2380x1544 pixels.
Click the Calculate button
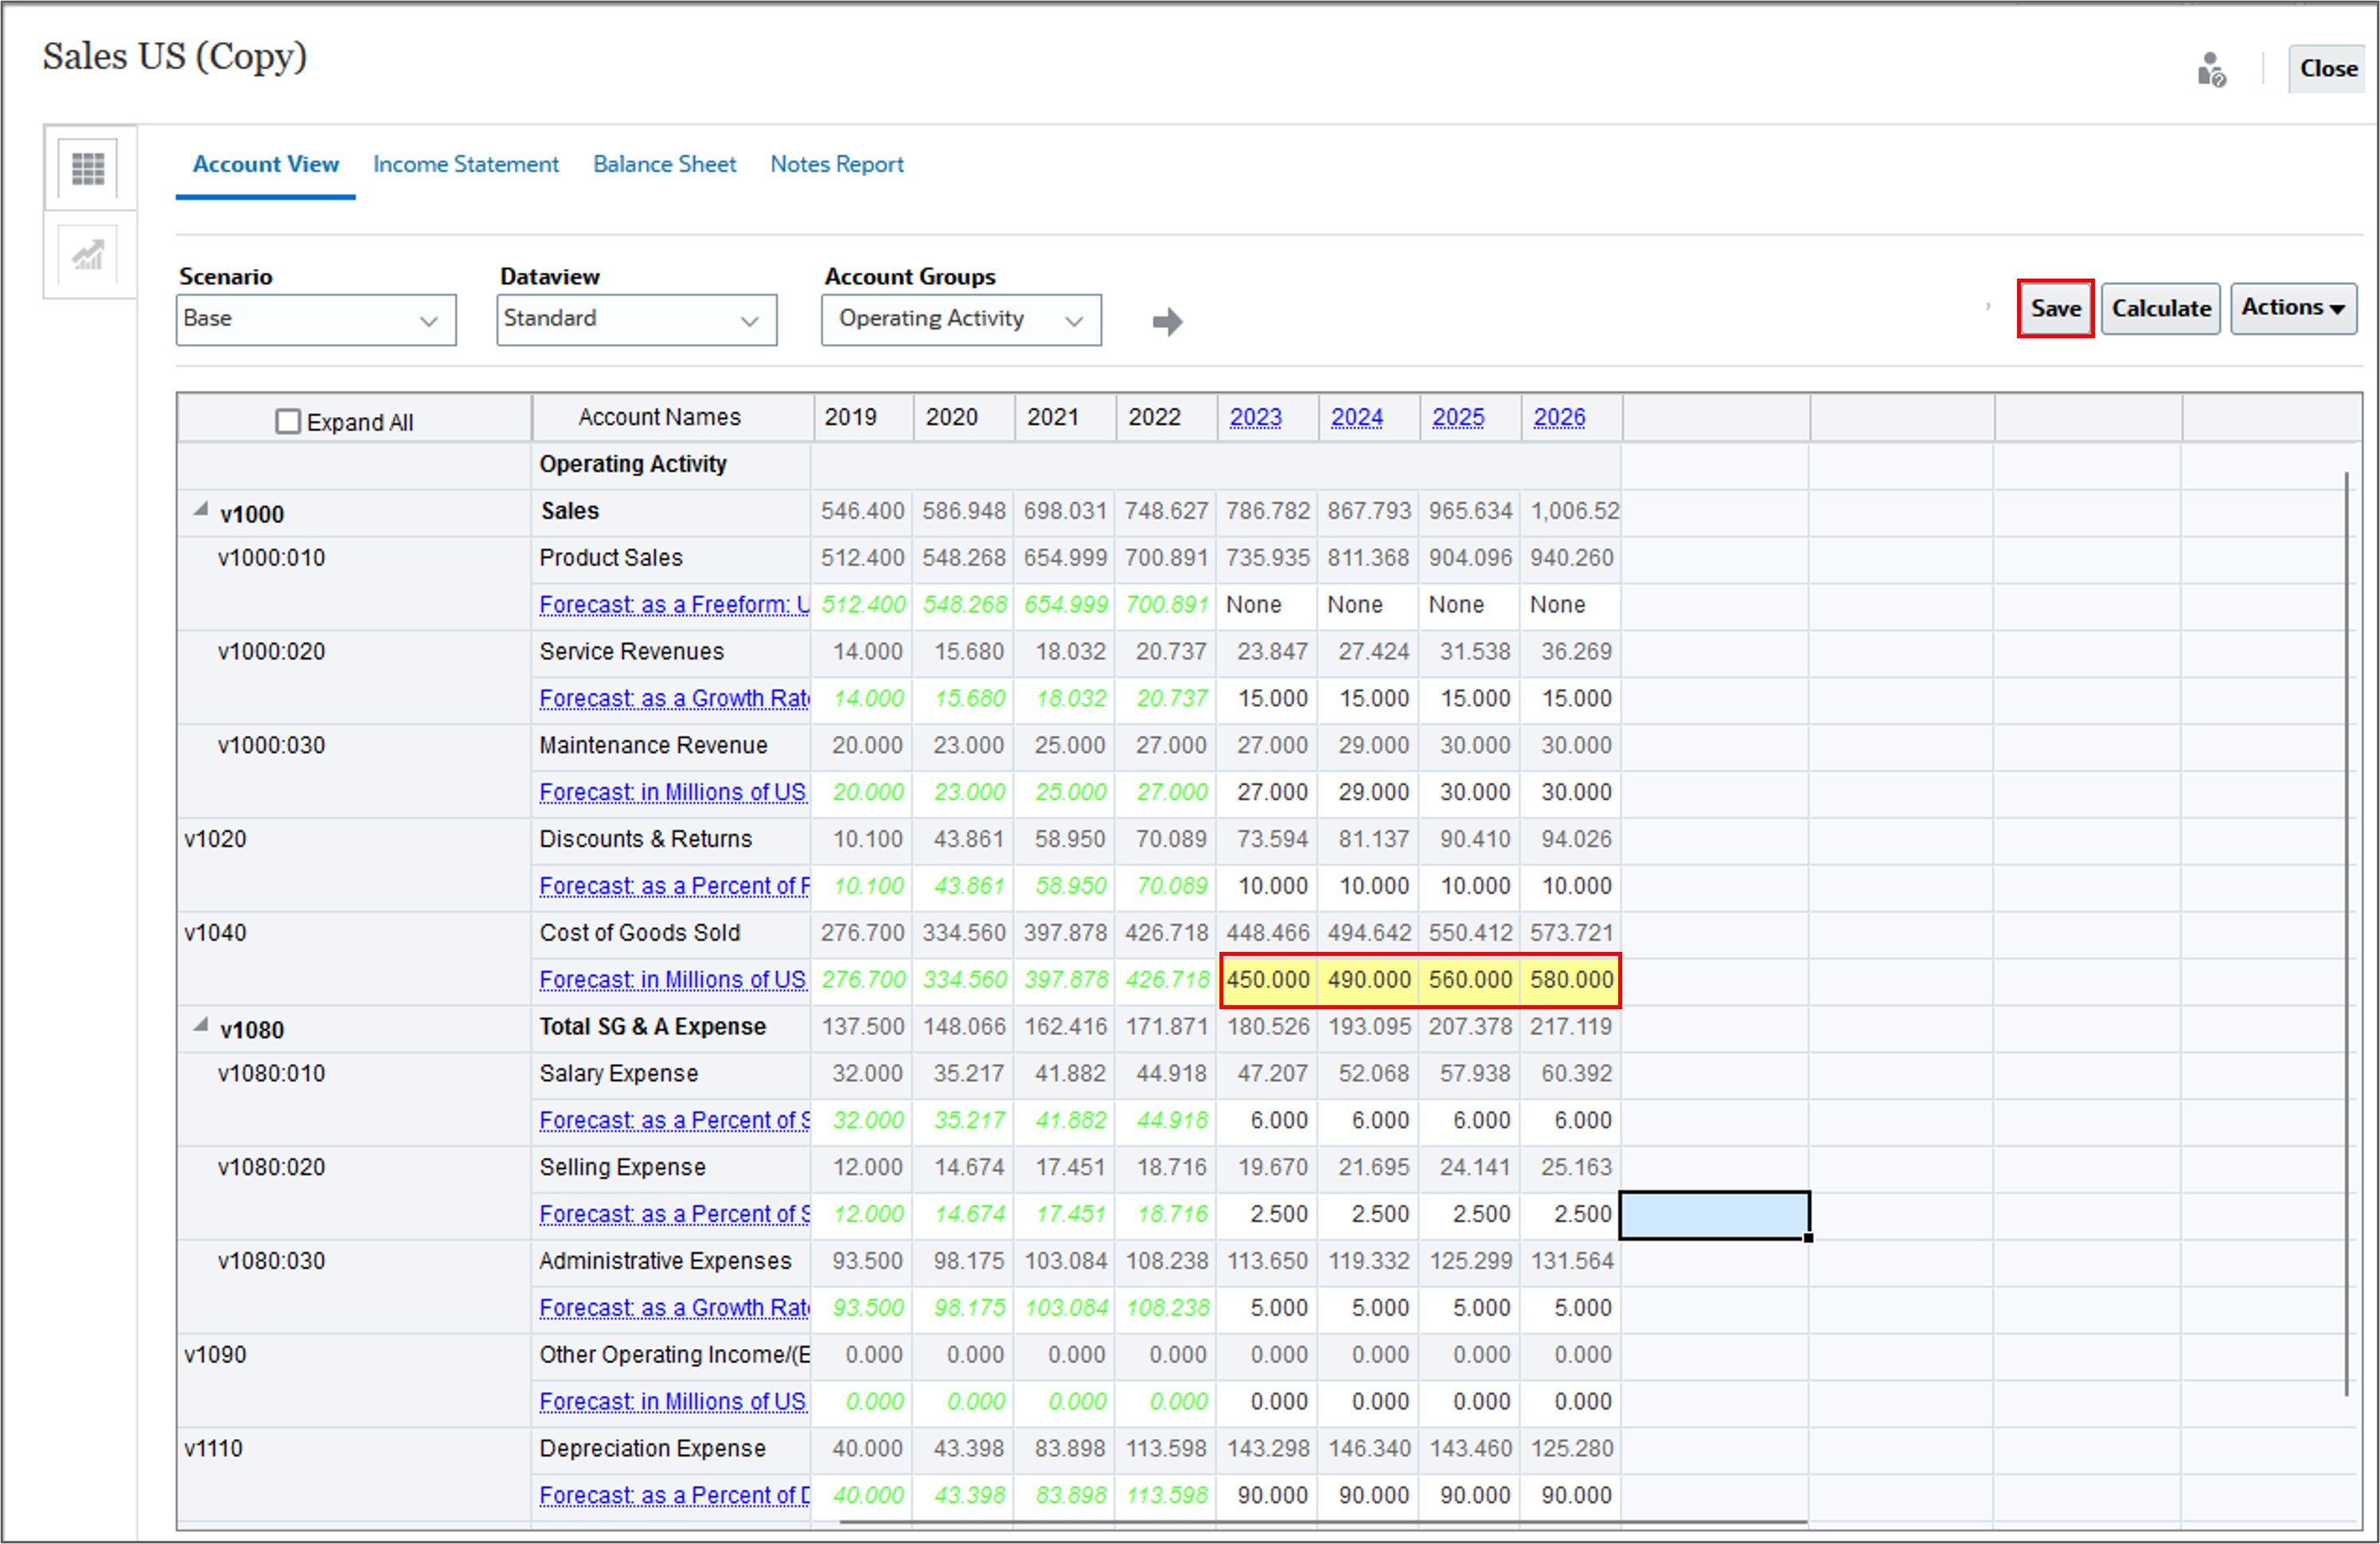coord(2161,308)
